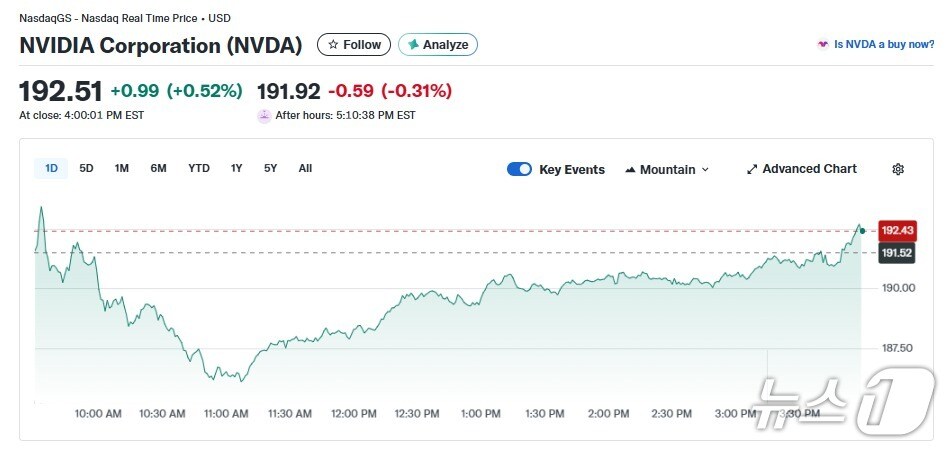Select the 1D time range tab
Viewport: 949px width, 449px height.
[51, 168]
